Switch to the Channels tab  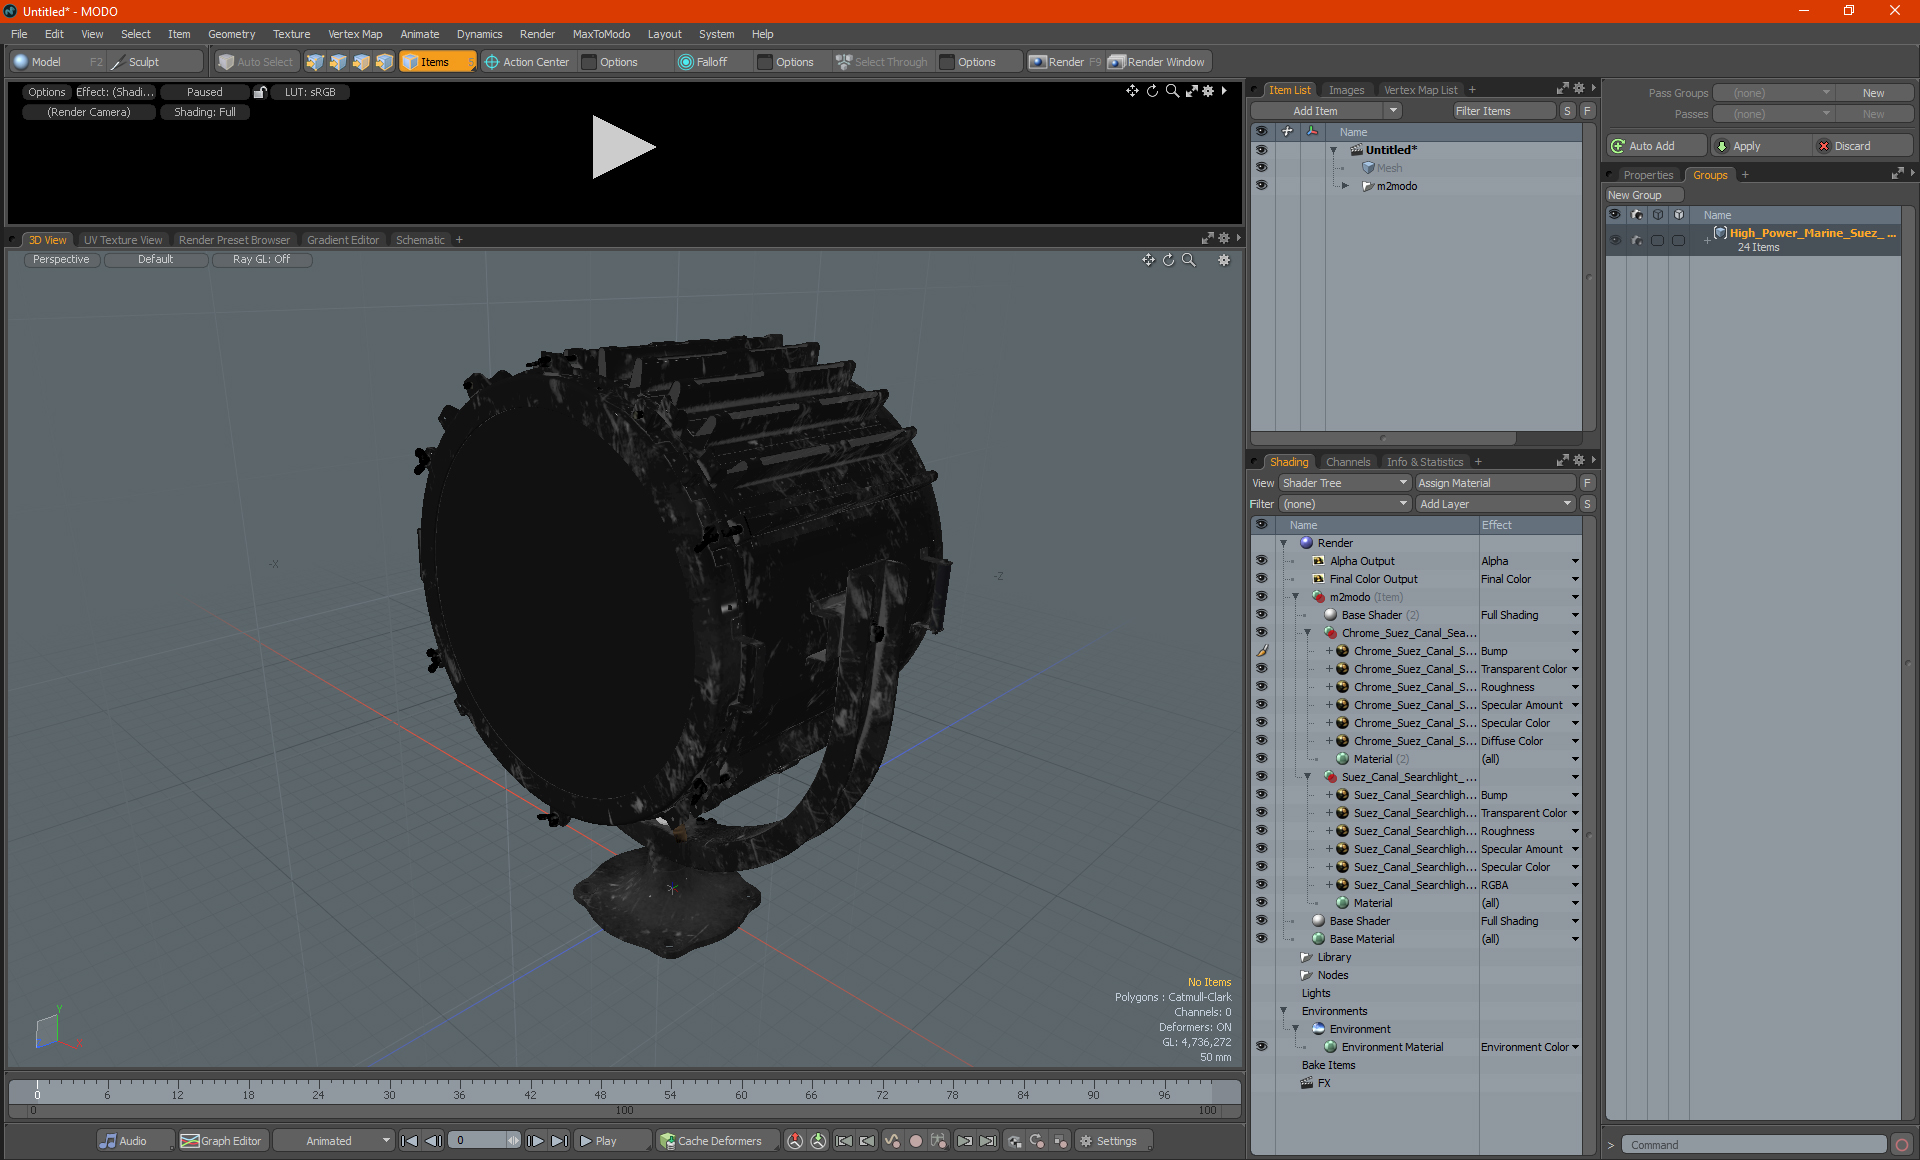(x=1348, y=462)
